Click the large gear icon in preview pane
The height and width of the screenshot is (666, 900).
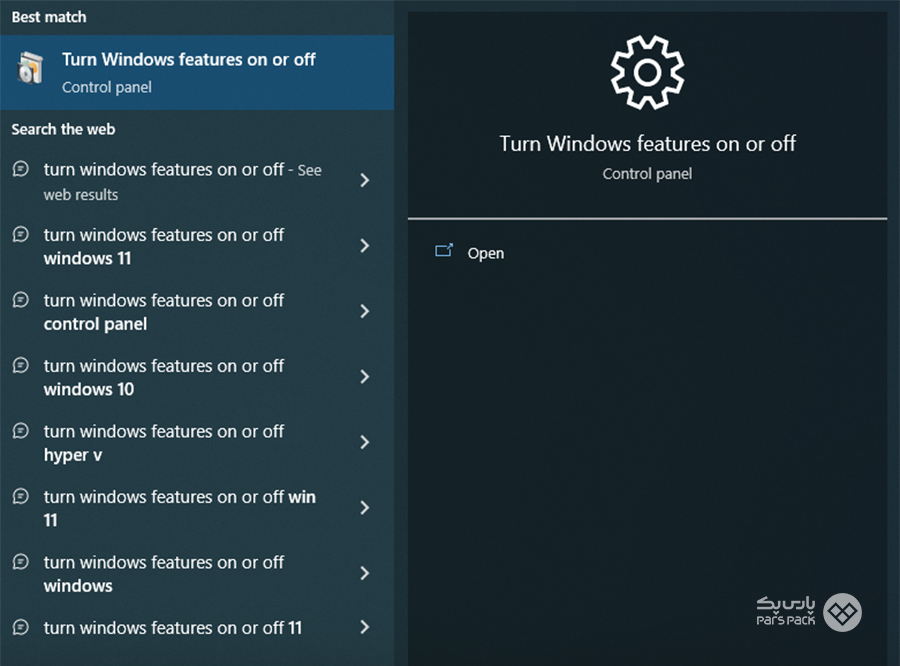tap(647, 72)
